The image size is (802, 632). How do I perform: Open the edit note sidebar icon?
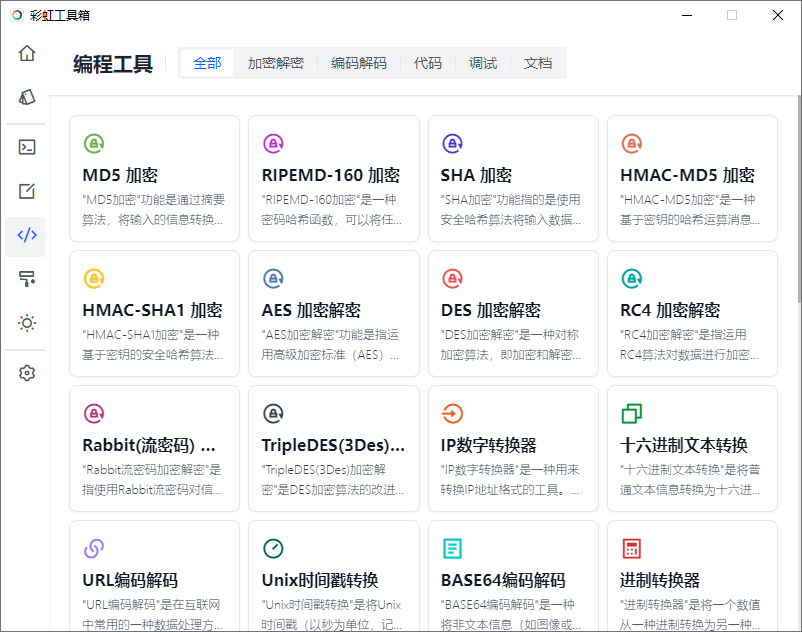[x=27, y=191]
